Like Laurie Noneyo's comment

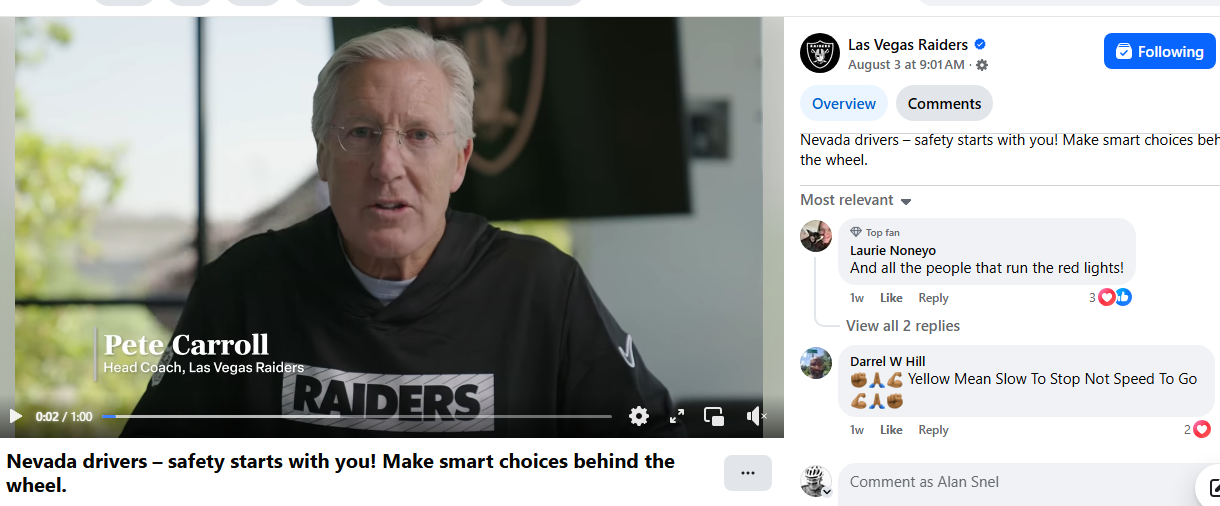pyautogui.click(x=891, y=298)
